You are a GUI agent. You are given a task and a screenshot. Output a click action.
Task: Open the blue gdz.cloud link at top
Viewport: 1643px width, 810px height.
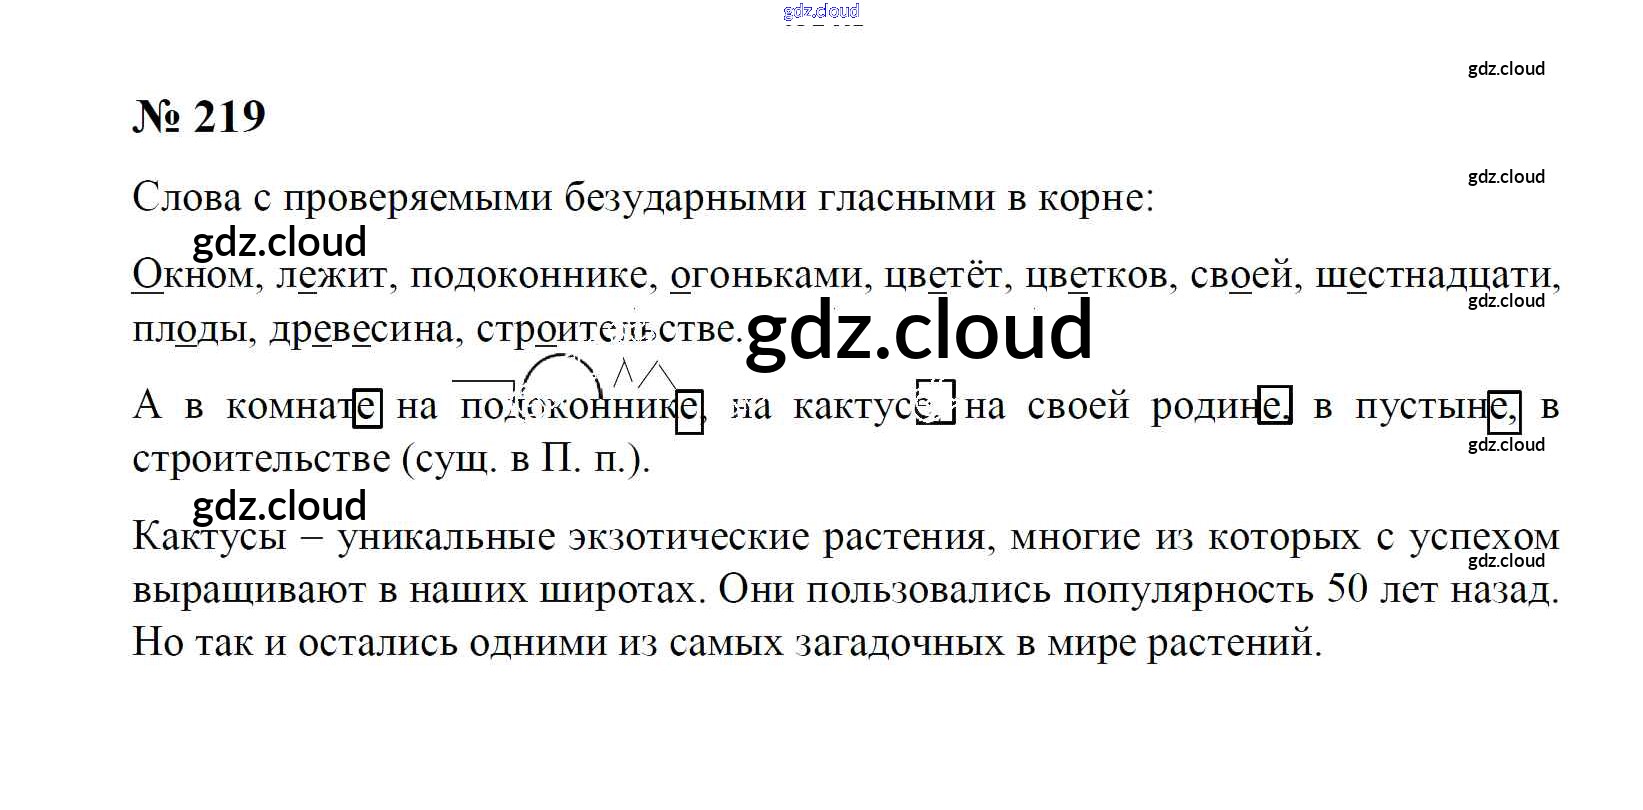[821, 11]
